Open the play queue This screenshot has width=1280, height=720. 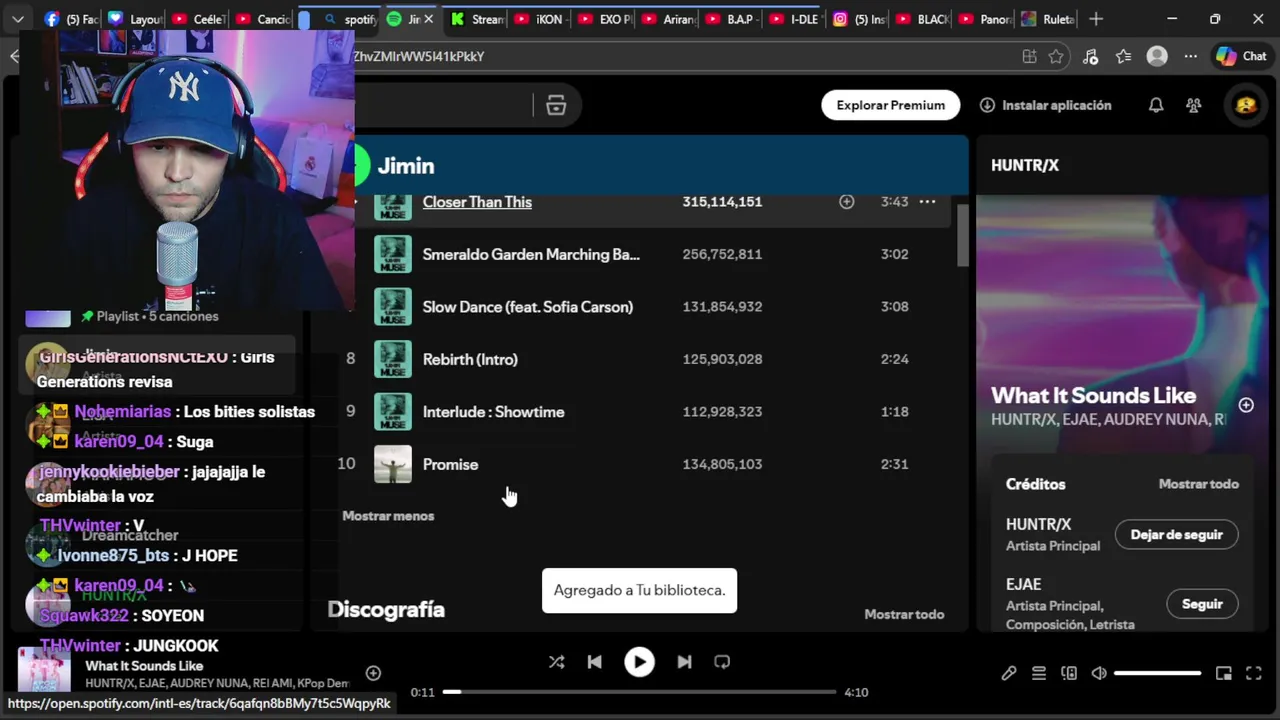(1039, 674)
